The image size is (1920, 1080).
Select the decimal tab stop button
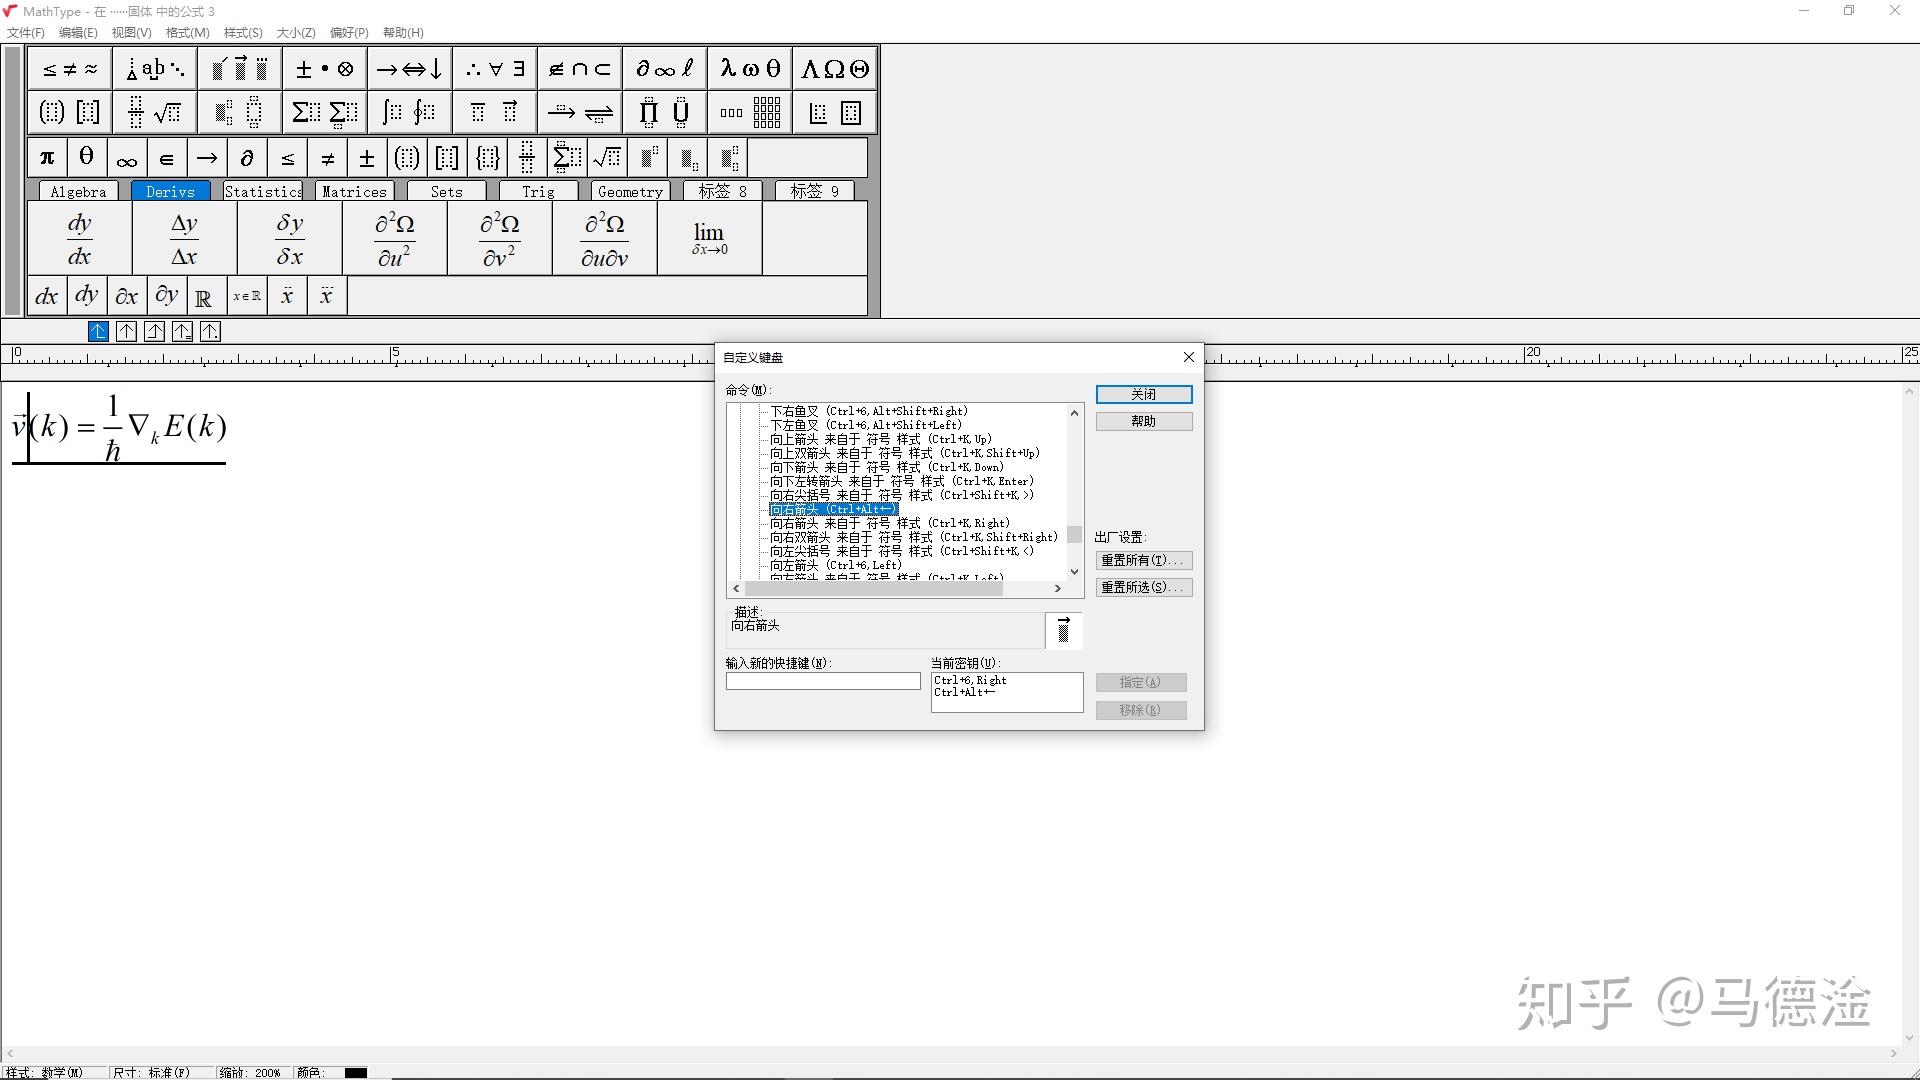click(210, 332)
